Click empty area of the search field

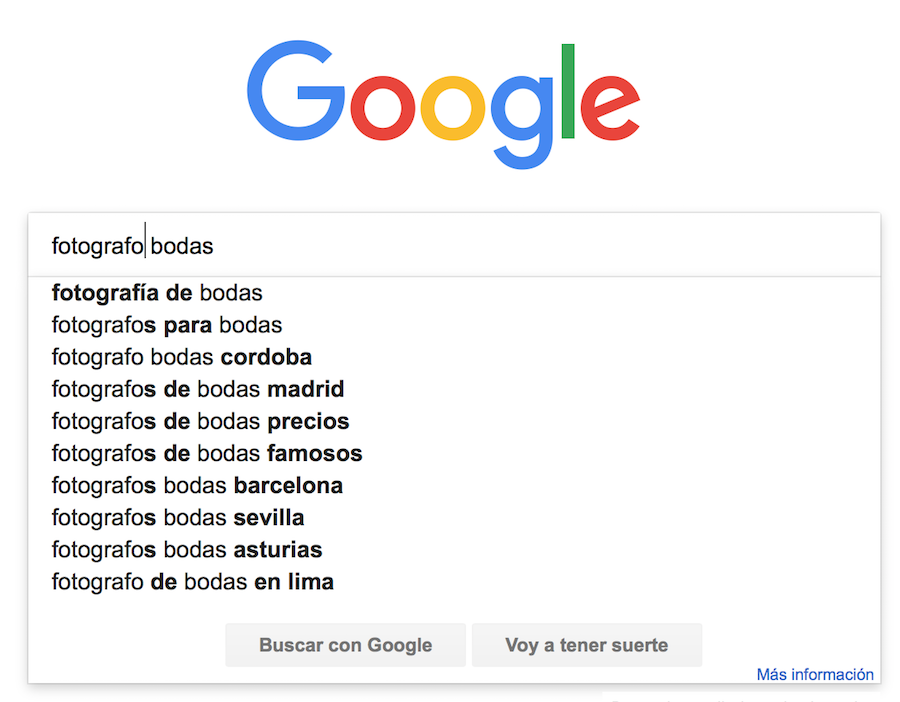coord(545,246)
